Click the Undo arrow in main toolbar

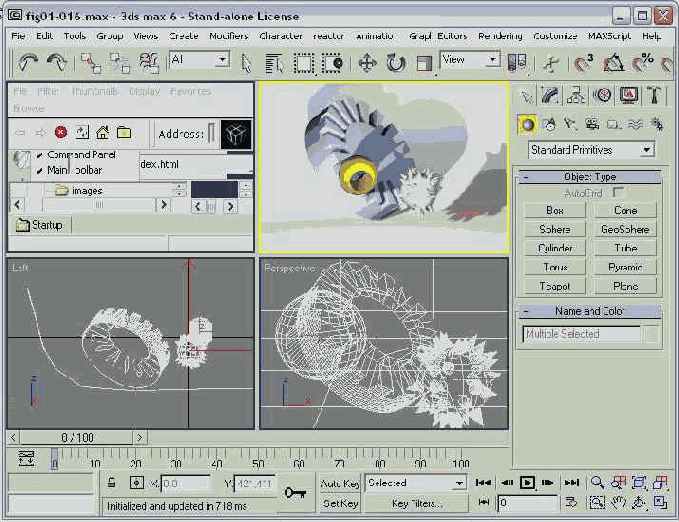(x=26, y=62)
